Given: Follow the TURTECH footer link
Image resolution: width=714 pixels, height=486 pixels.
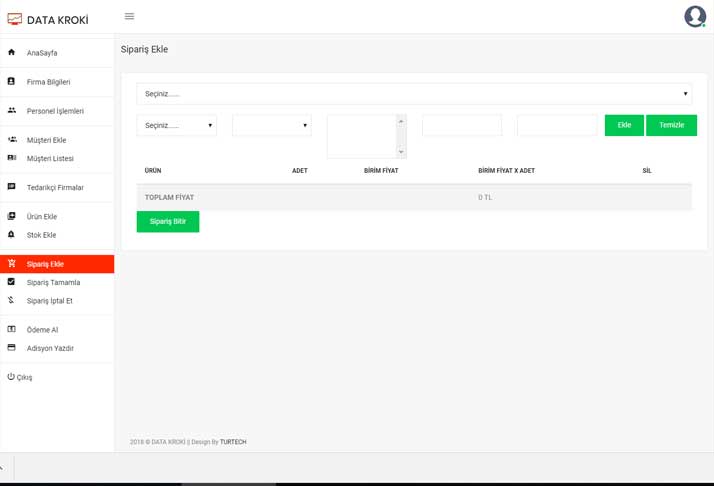Looking at the screenshot, I should [233, 442].
